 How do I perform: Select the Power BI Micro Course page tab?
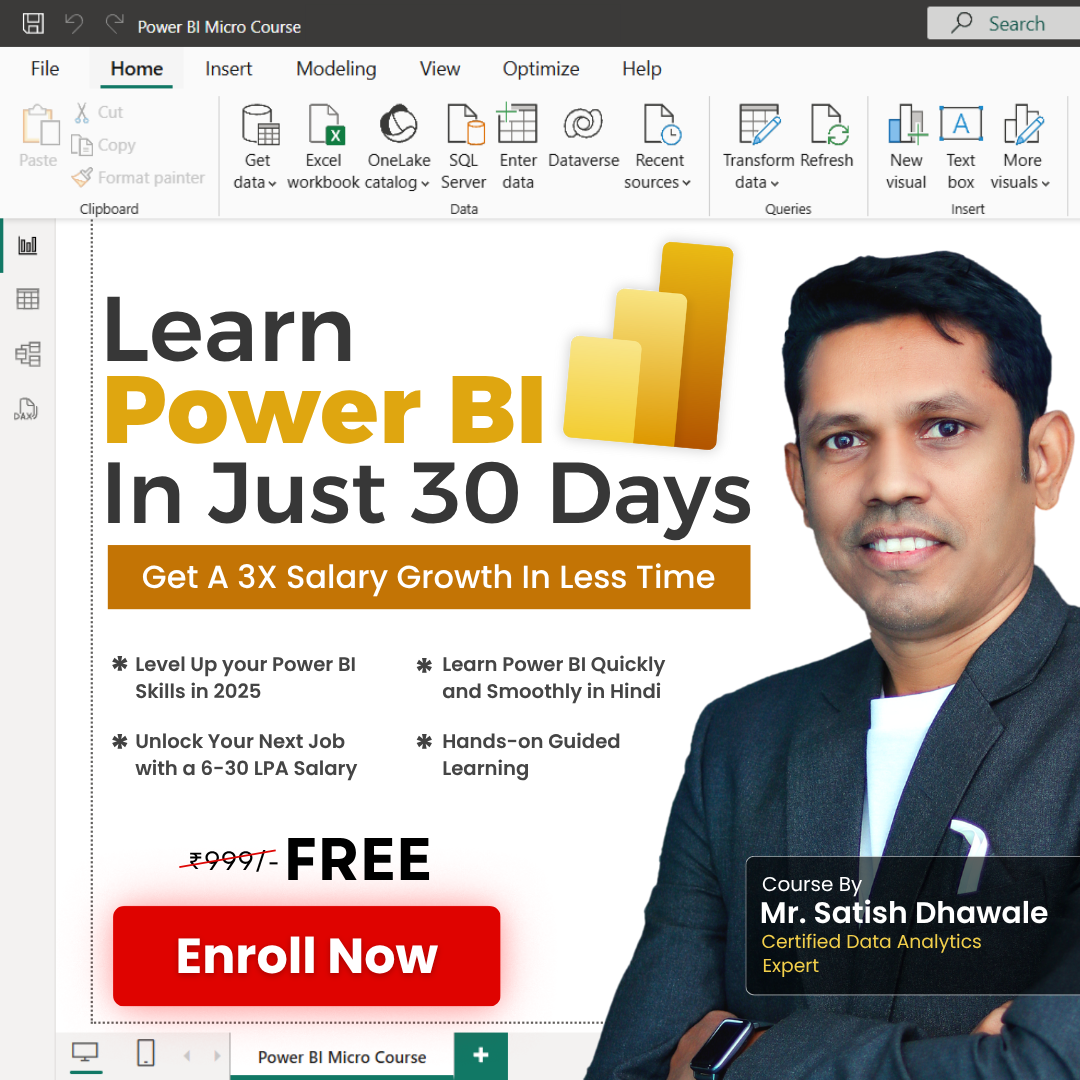click(342, 1057)
